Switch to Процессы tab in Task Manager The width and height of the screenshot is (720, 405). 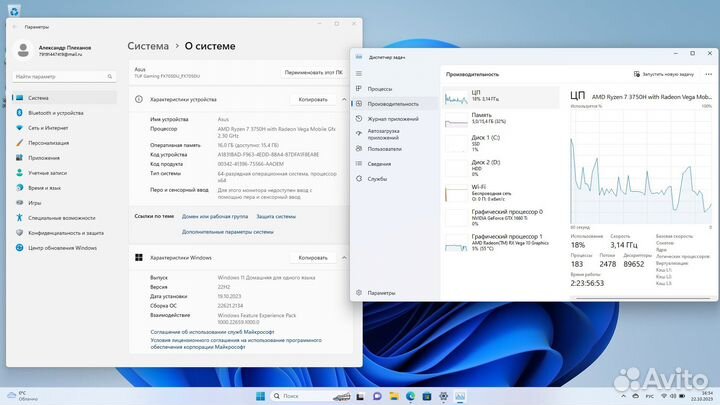click(379, 89)
